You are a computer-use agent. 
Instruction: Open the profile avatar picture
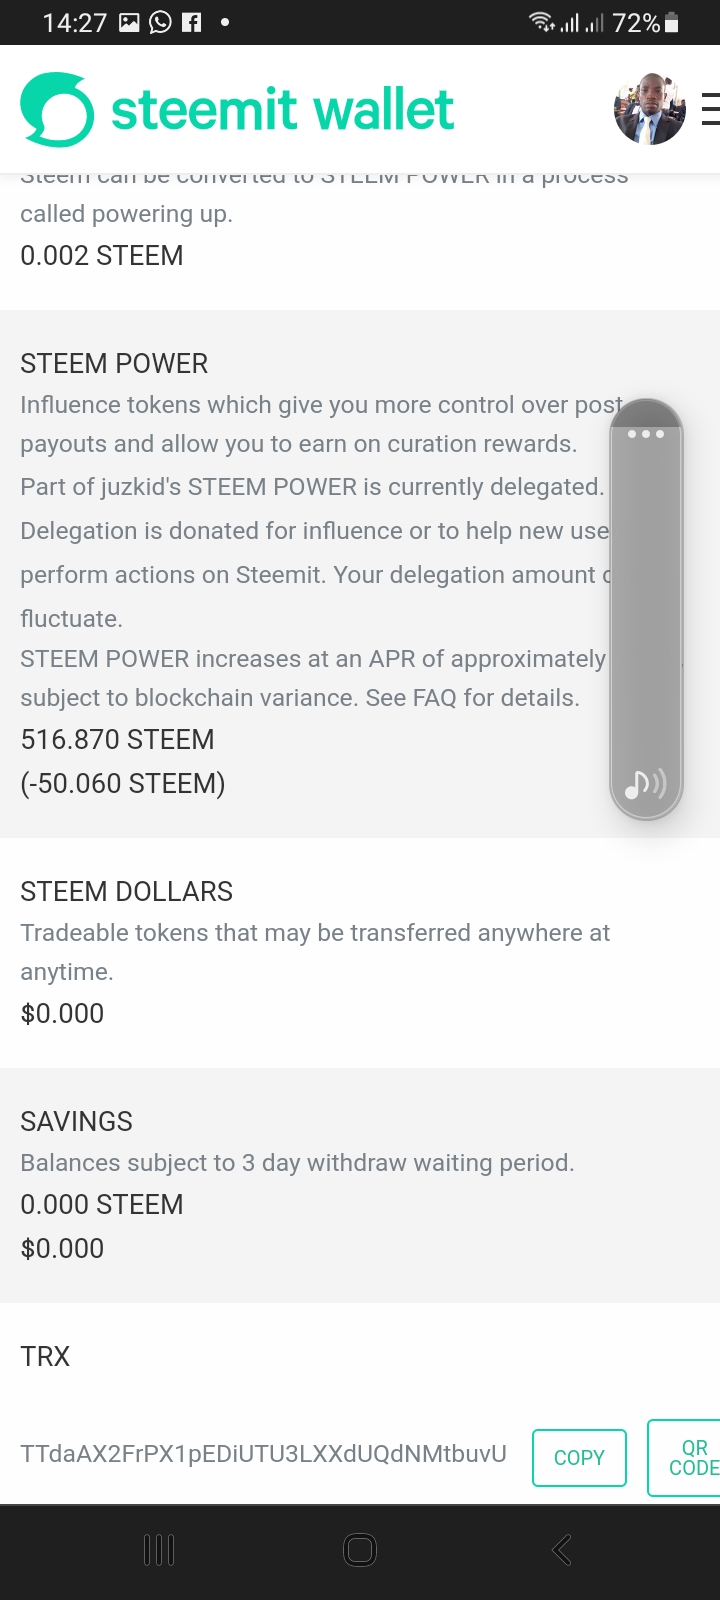[x=650, y=109]
